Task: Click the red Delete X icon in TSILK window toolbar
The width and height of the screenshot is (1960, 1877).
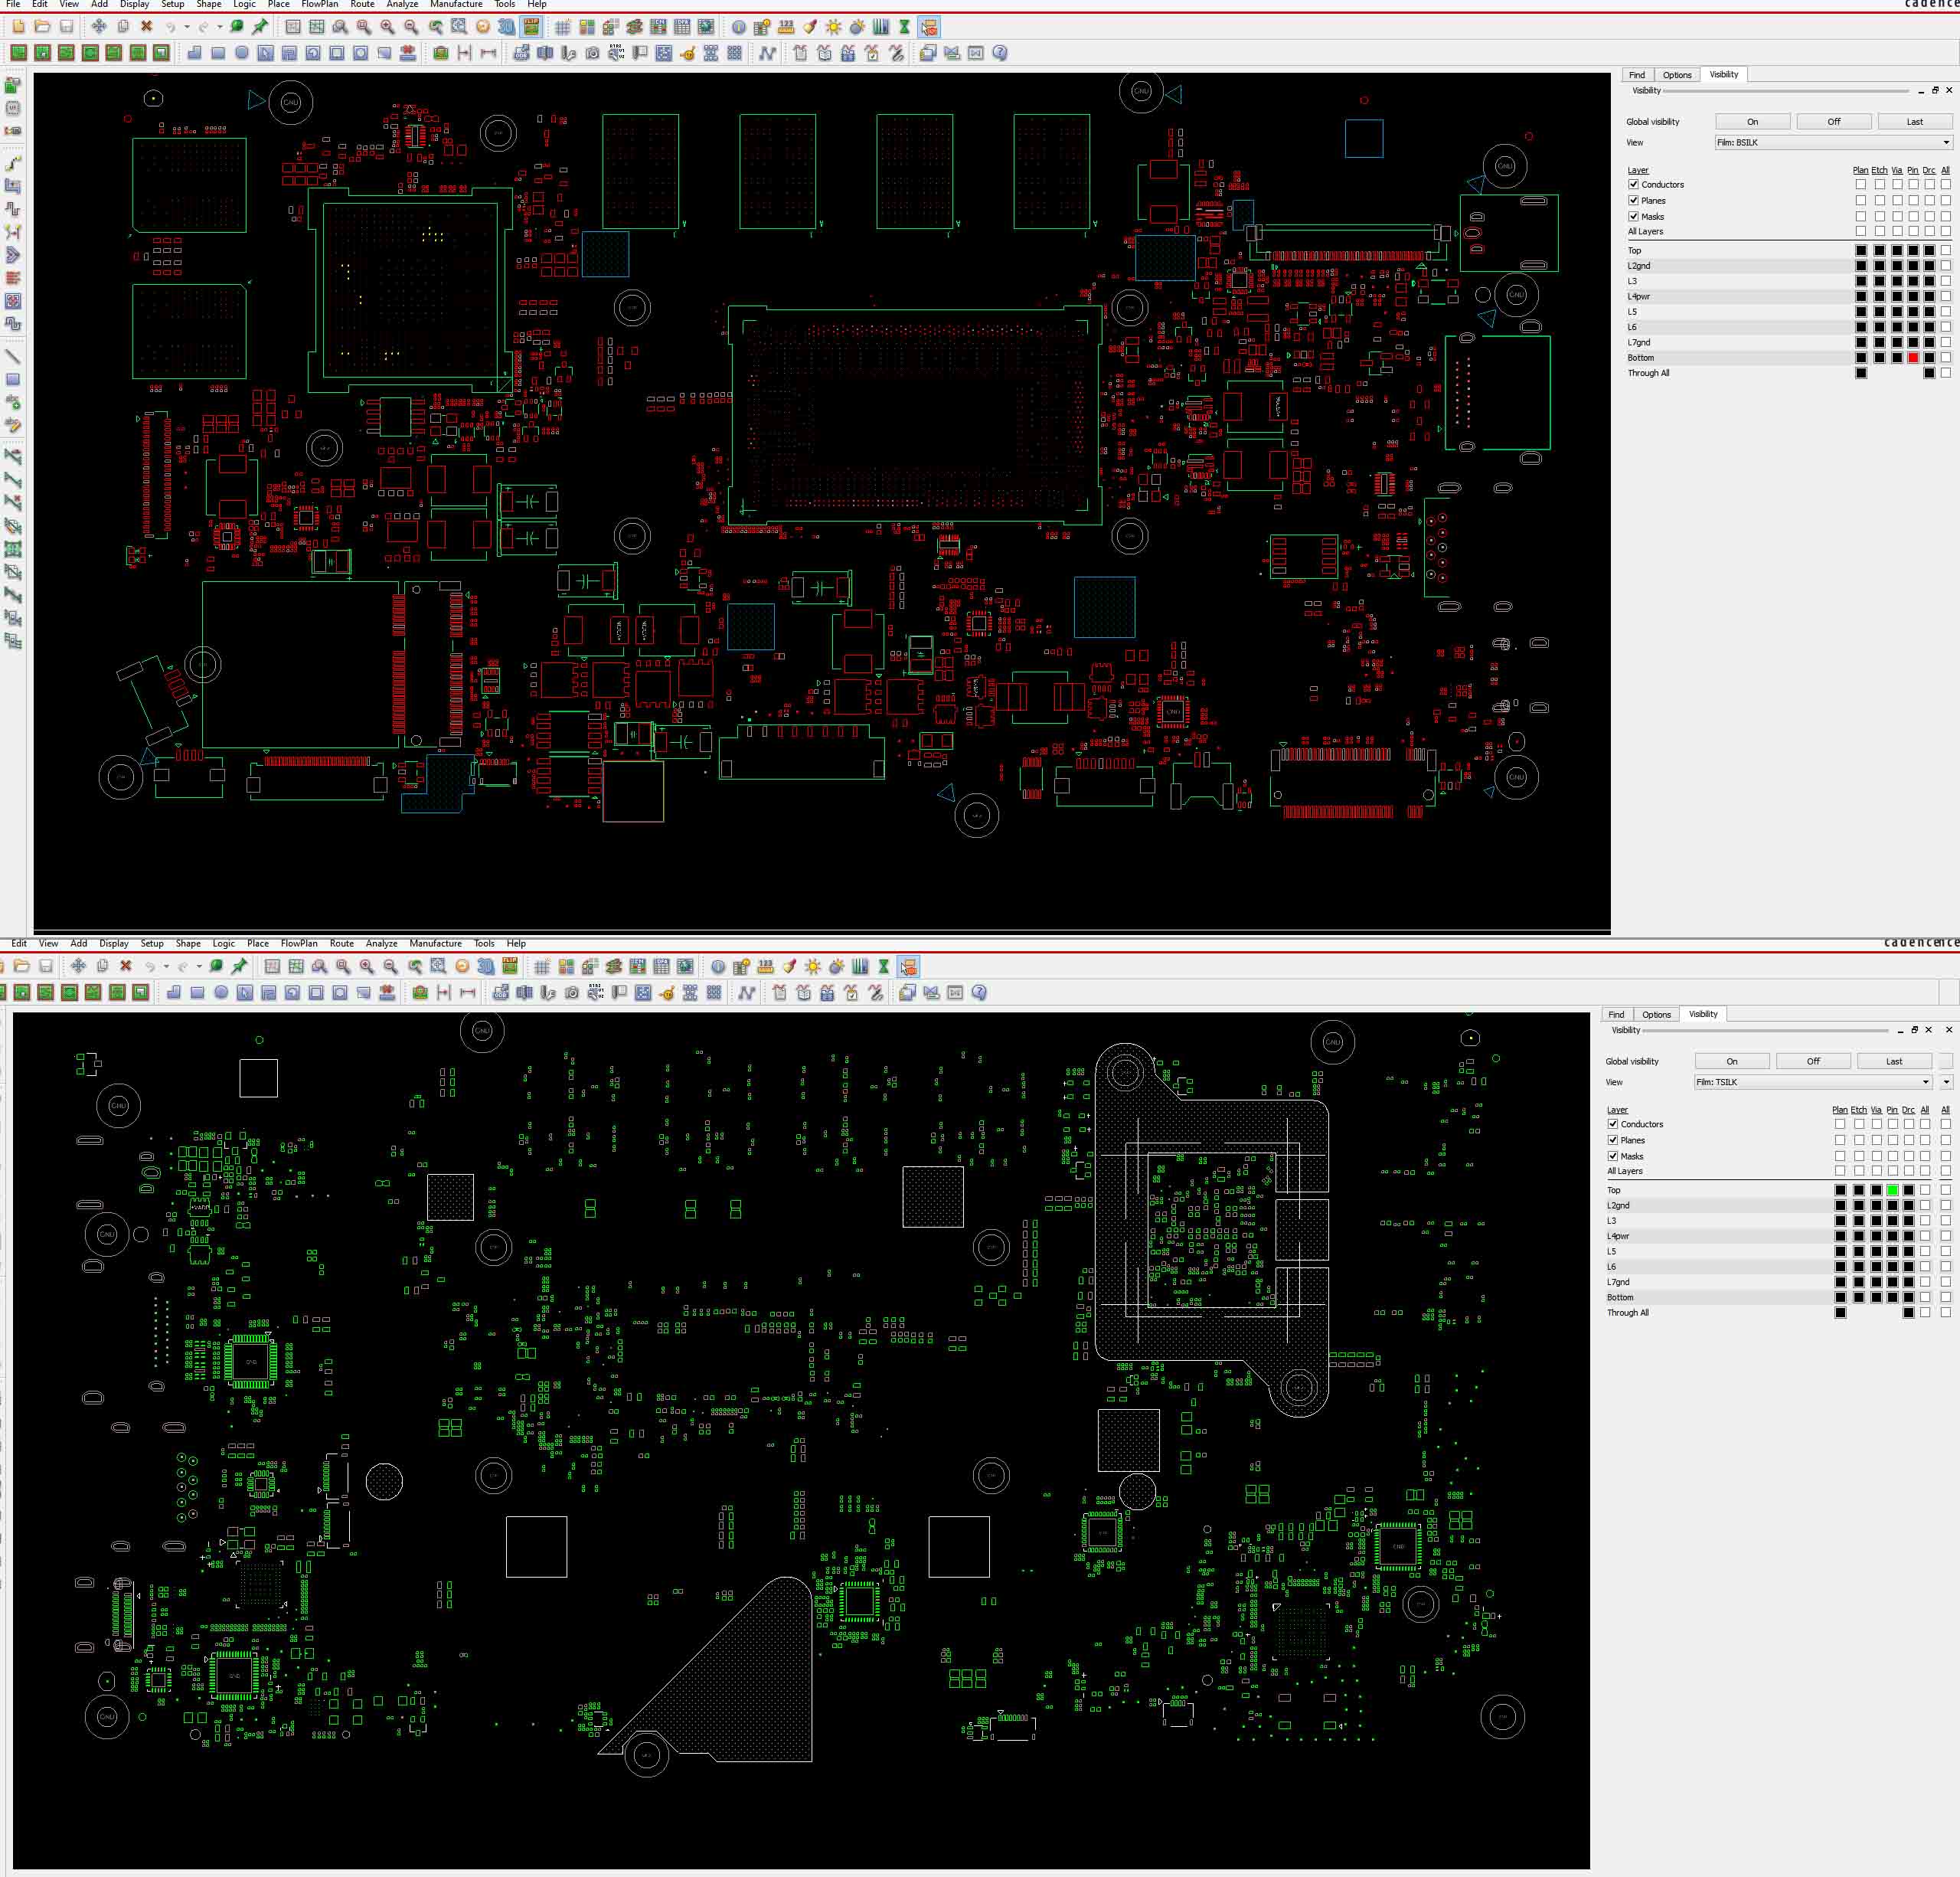Action: (125, 966)
